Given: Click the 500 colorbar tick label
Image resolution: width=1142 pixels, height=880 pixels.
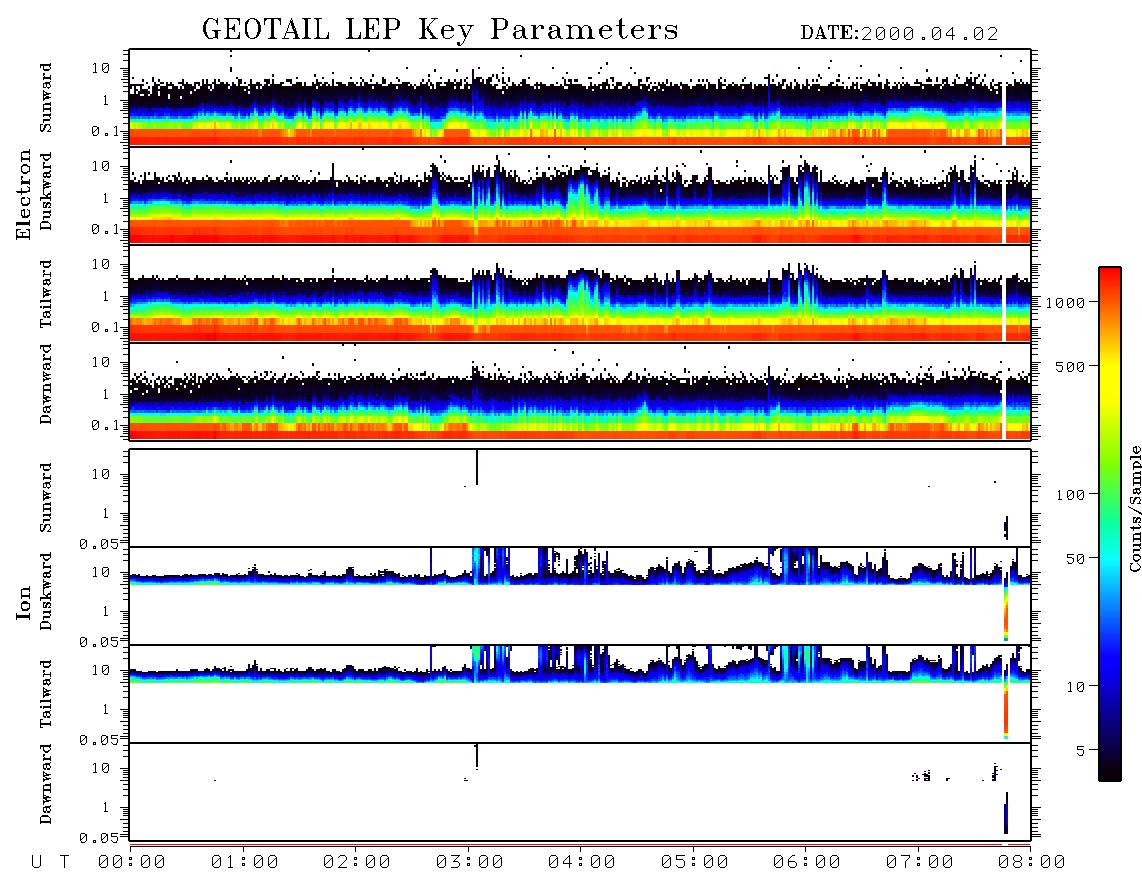Looking at the screenshot, I should (1071, 367).
